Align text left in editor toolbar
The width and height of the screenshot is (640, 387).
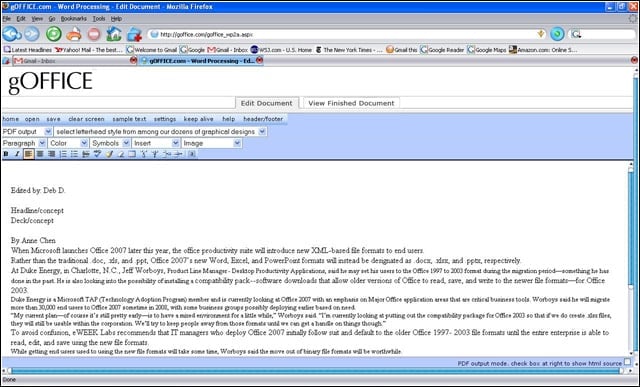click(28, 154)
